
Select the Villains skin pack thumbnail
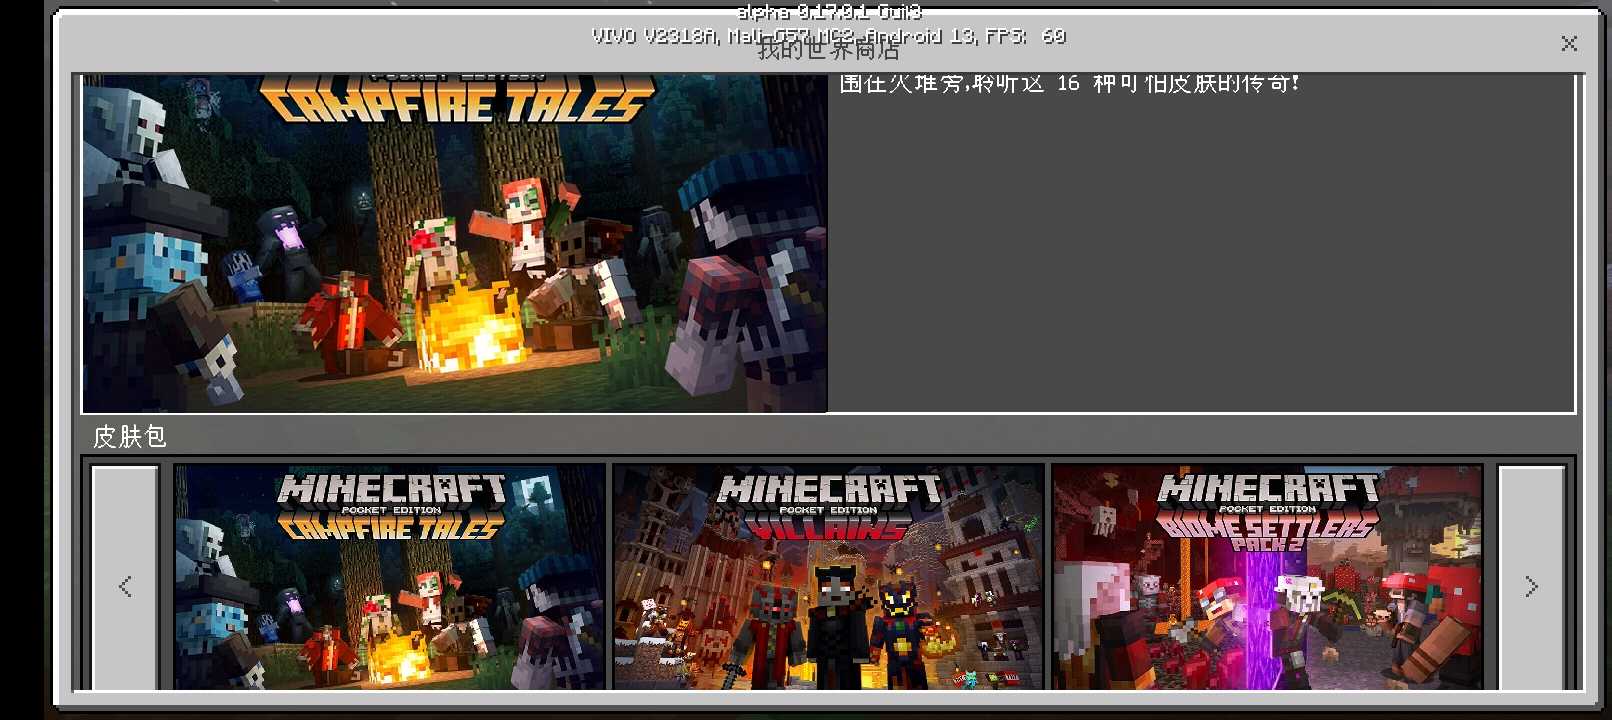tap(828, 577)
